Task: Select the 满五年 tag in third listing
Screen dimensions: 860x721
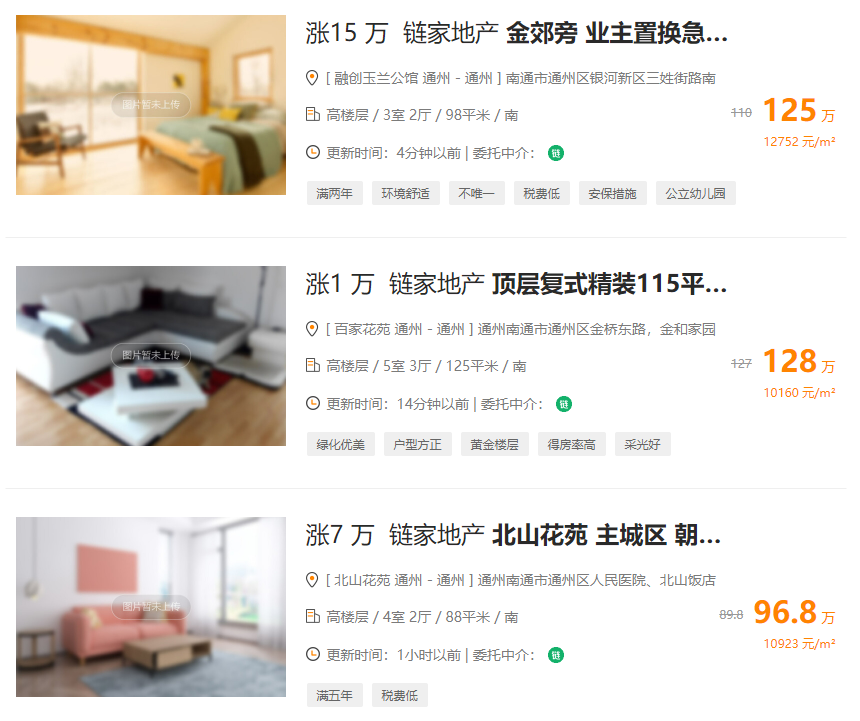Action: click(x=335, y=695)
